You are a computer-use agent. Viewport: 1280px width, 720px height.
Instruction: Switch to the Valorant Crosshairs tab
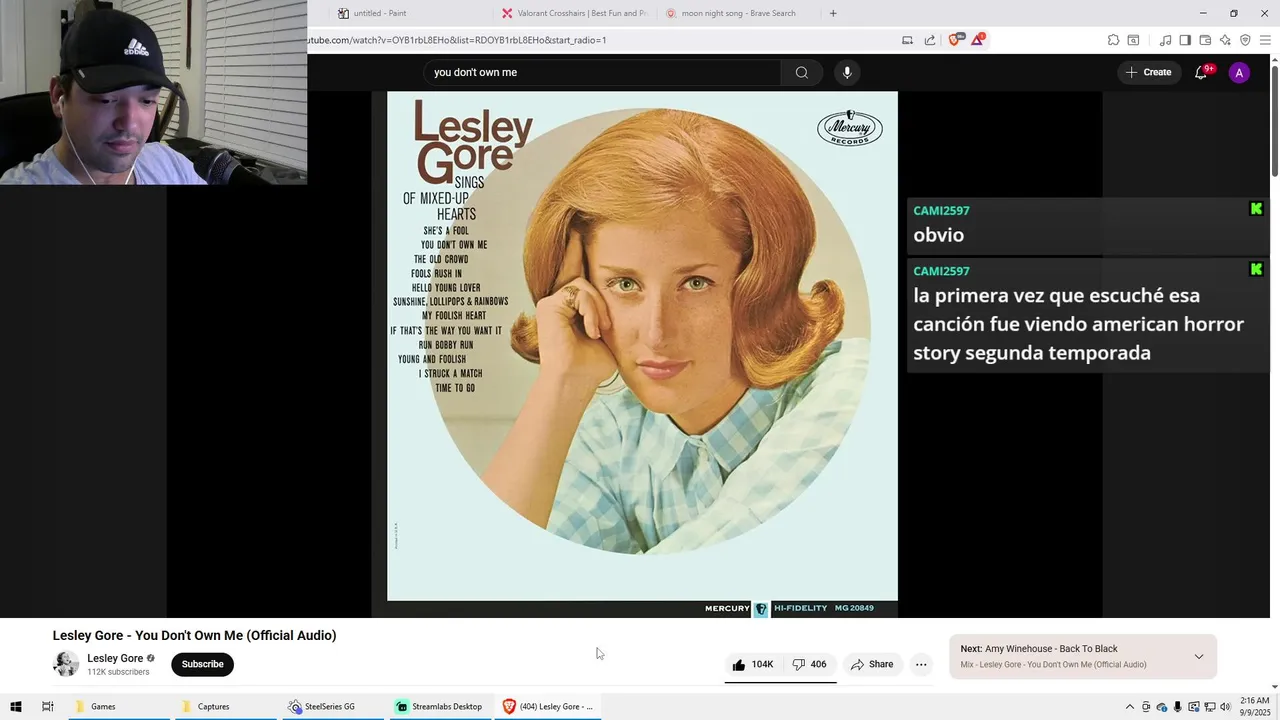(x=573, y=13)
